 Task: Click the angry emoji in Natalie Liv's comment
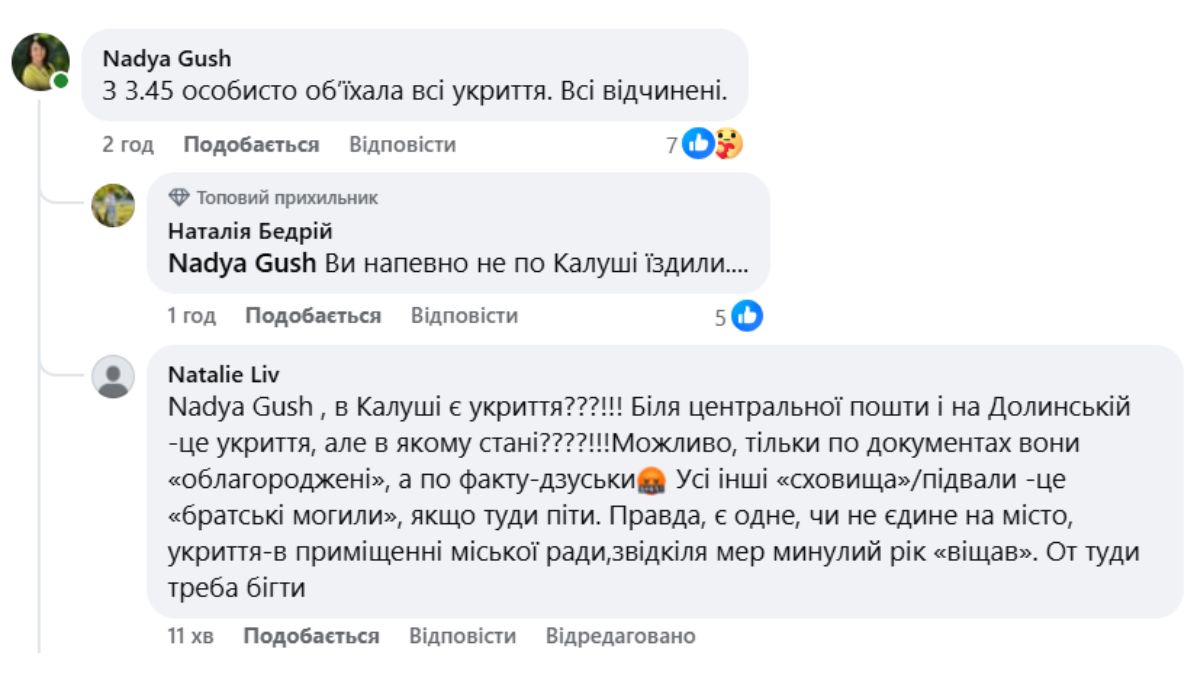point(651,481)
